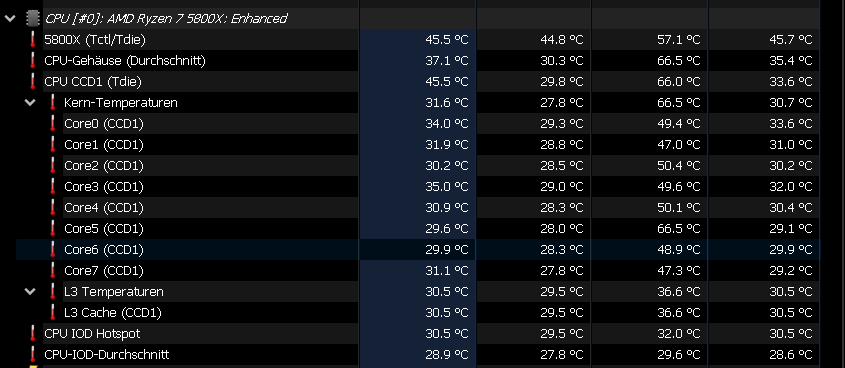Image resolution: width=845 pixels, height=368 pixels.
Task: Click the 57.1 °C maximum value of Tctl/Tdie
Action: pos(678,39)
